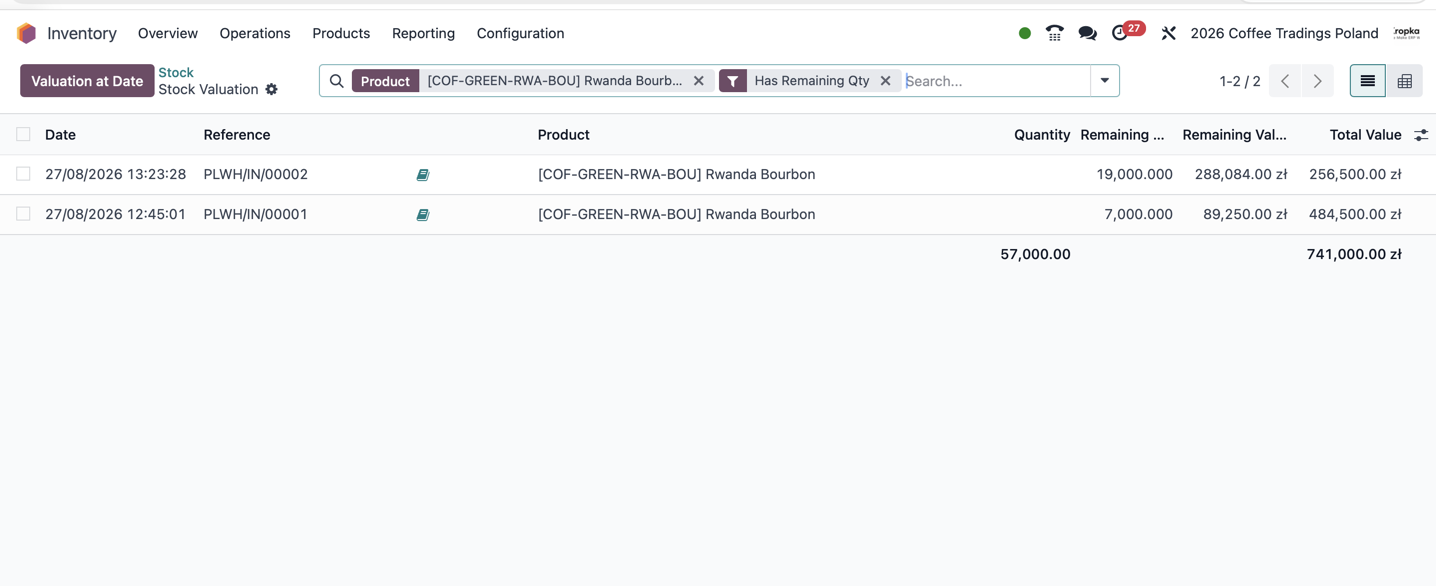Click the 1-2 / 2 pager counter
The image size is (1437, 586).
(x=1240, y=81)
